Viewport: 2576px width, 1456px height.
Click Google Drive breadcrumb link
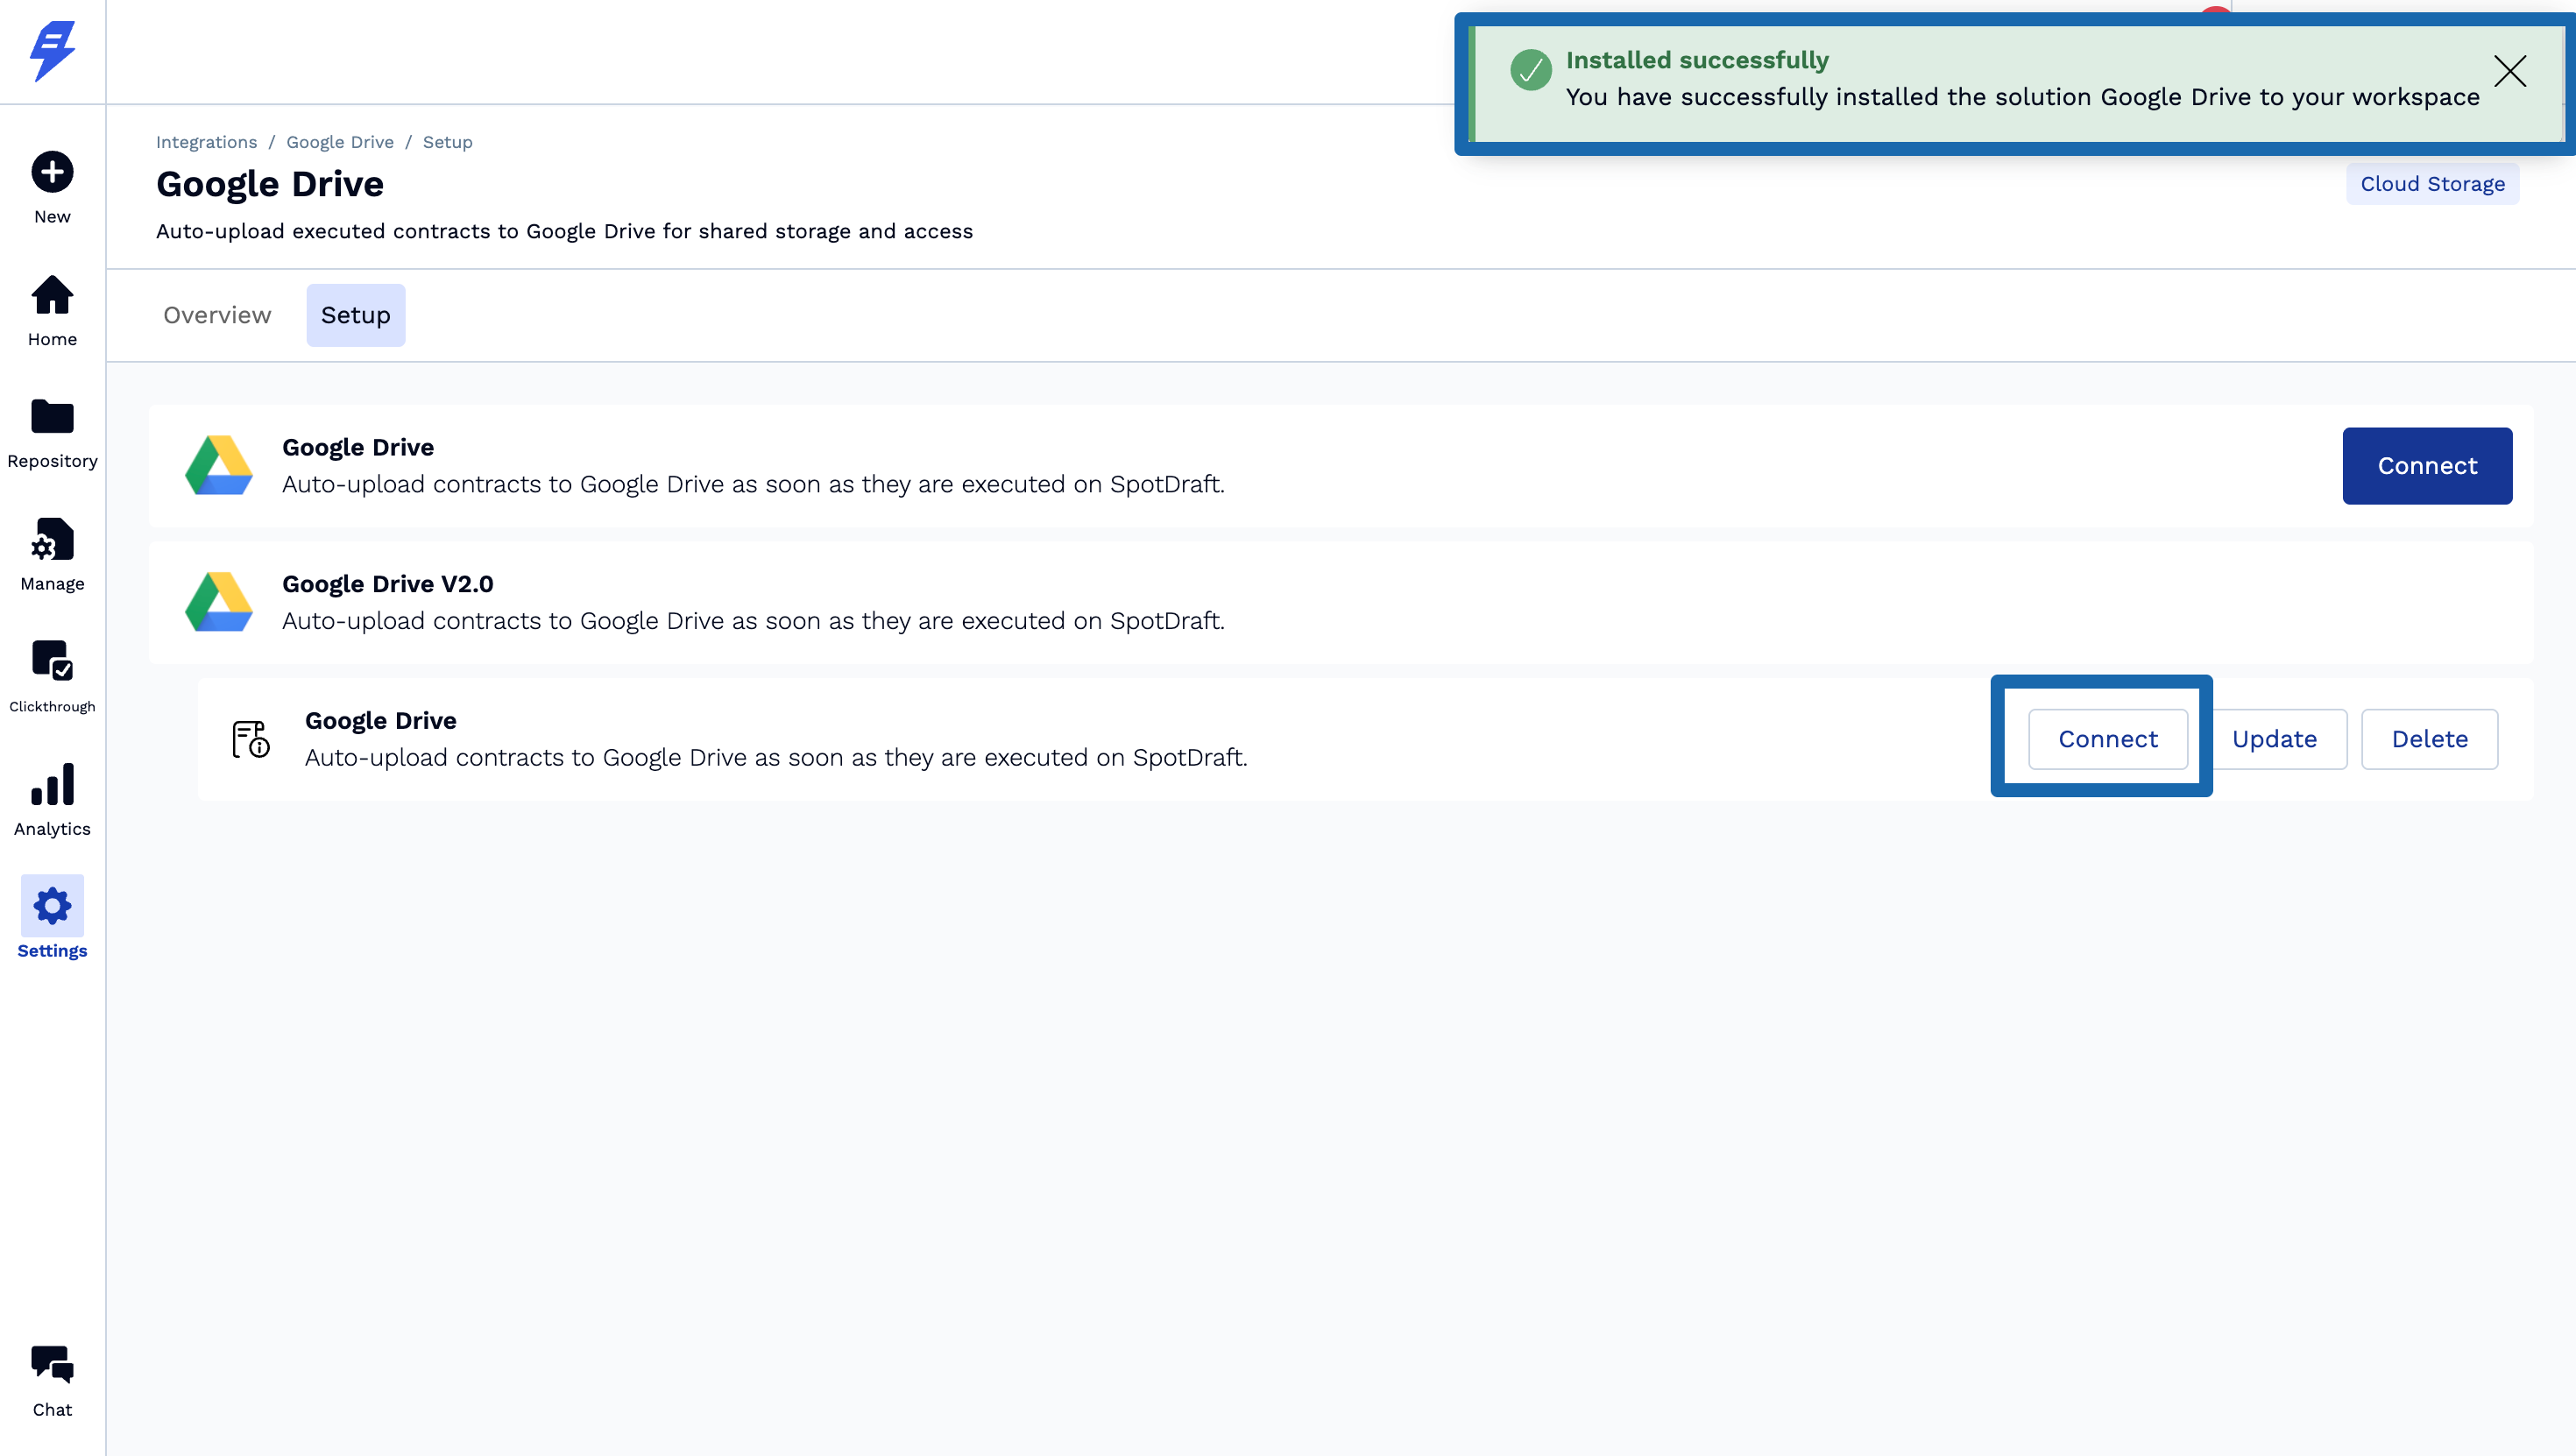(x=340, y=142)
